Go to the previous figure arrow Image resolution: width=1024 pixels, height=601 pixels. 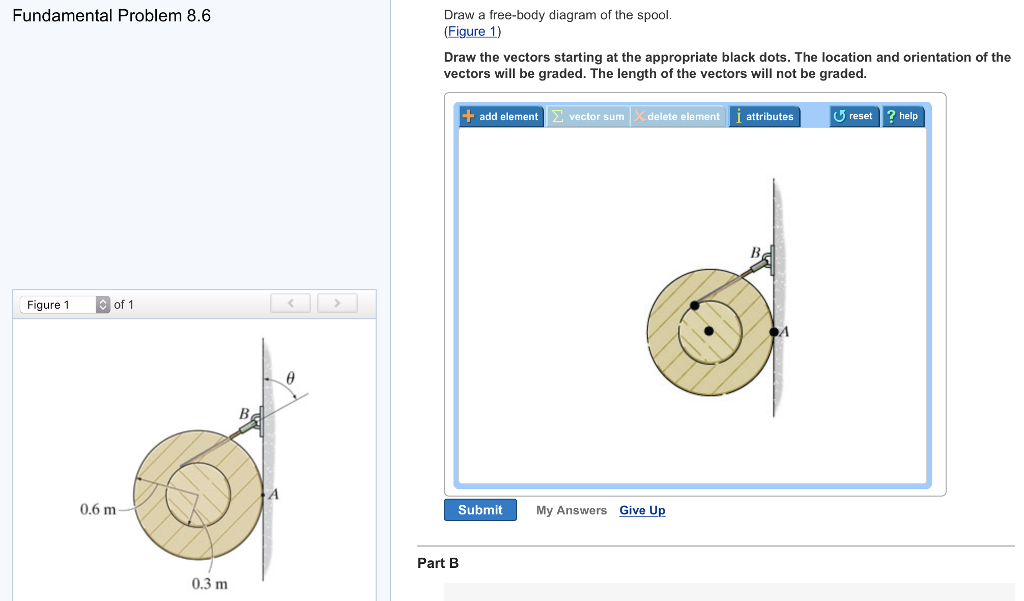pos(291,303)
